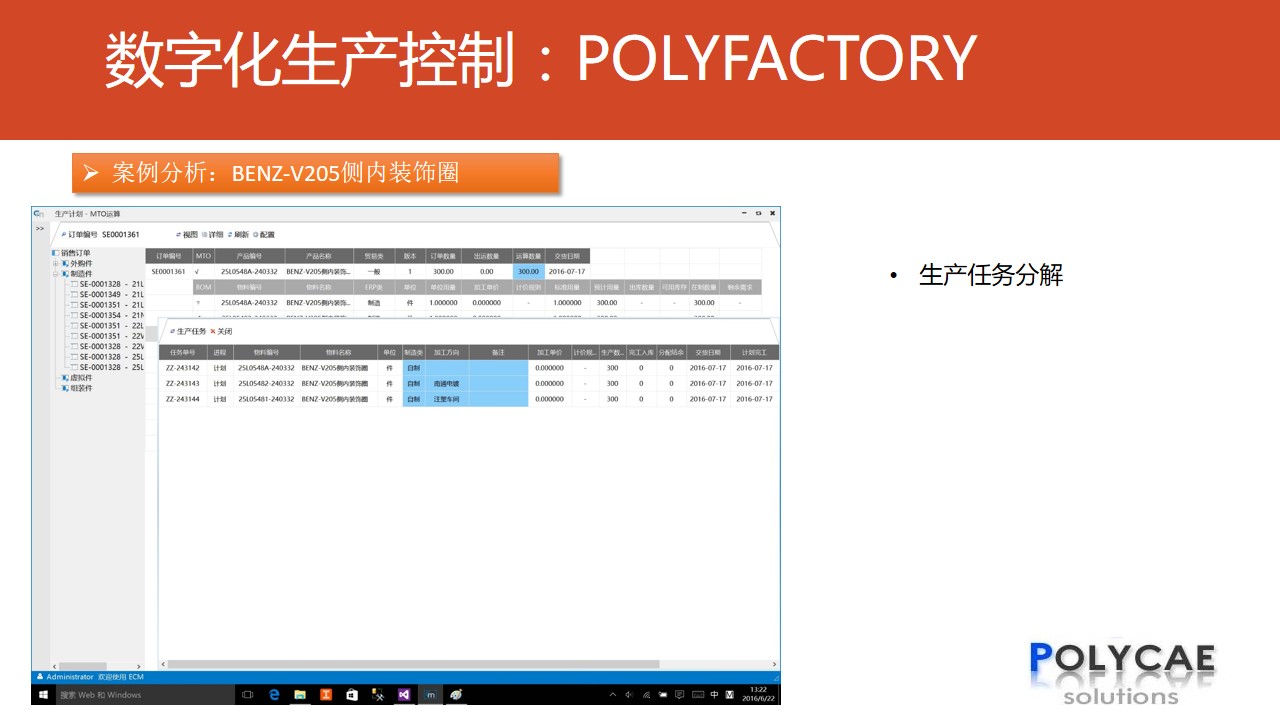Open Visual Studio from the taskbar
Image resolution: width=1280 pixels, height=720 pixels.
click(404, 694)
